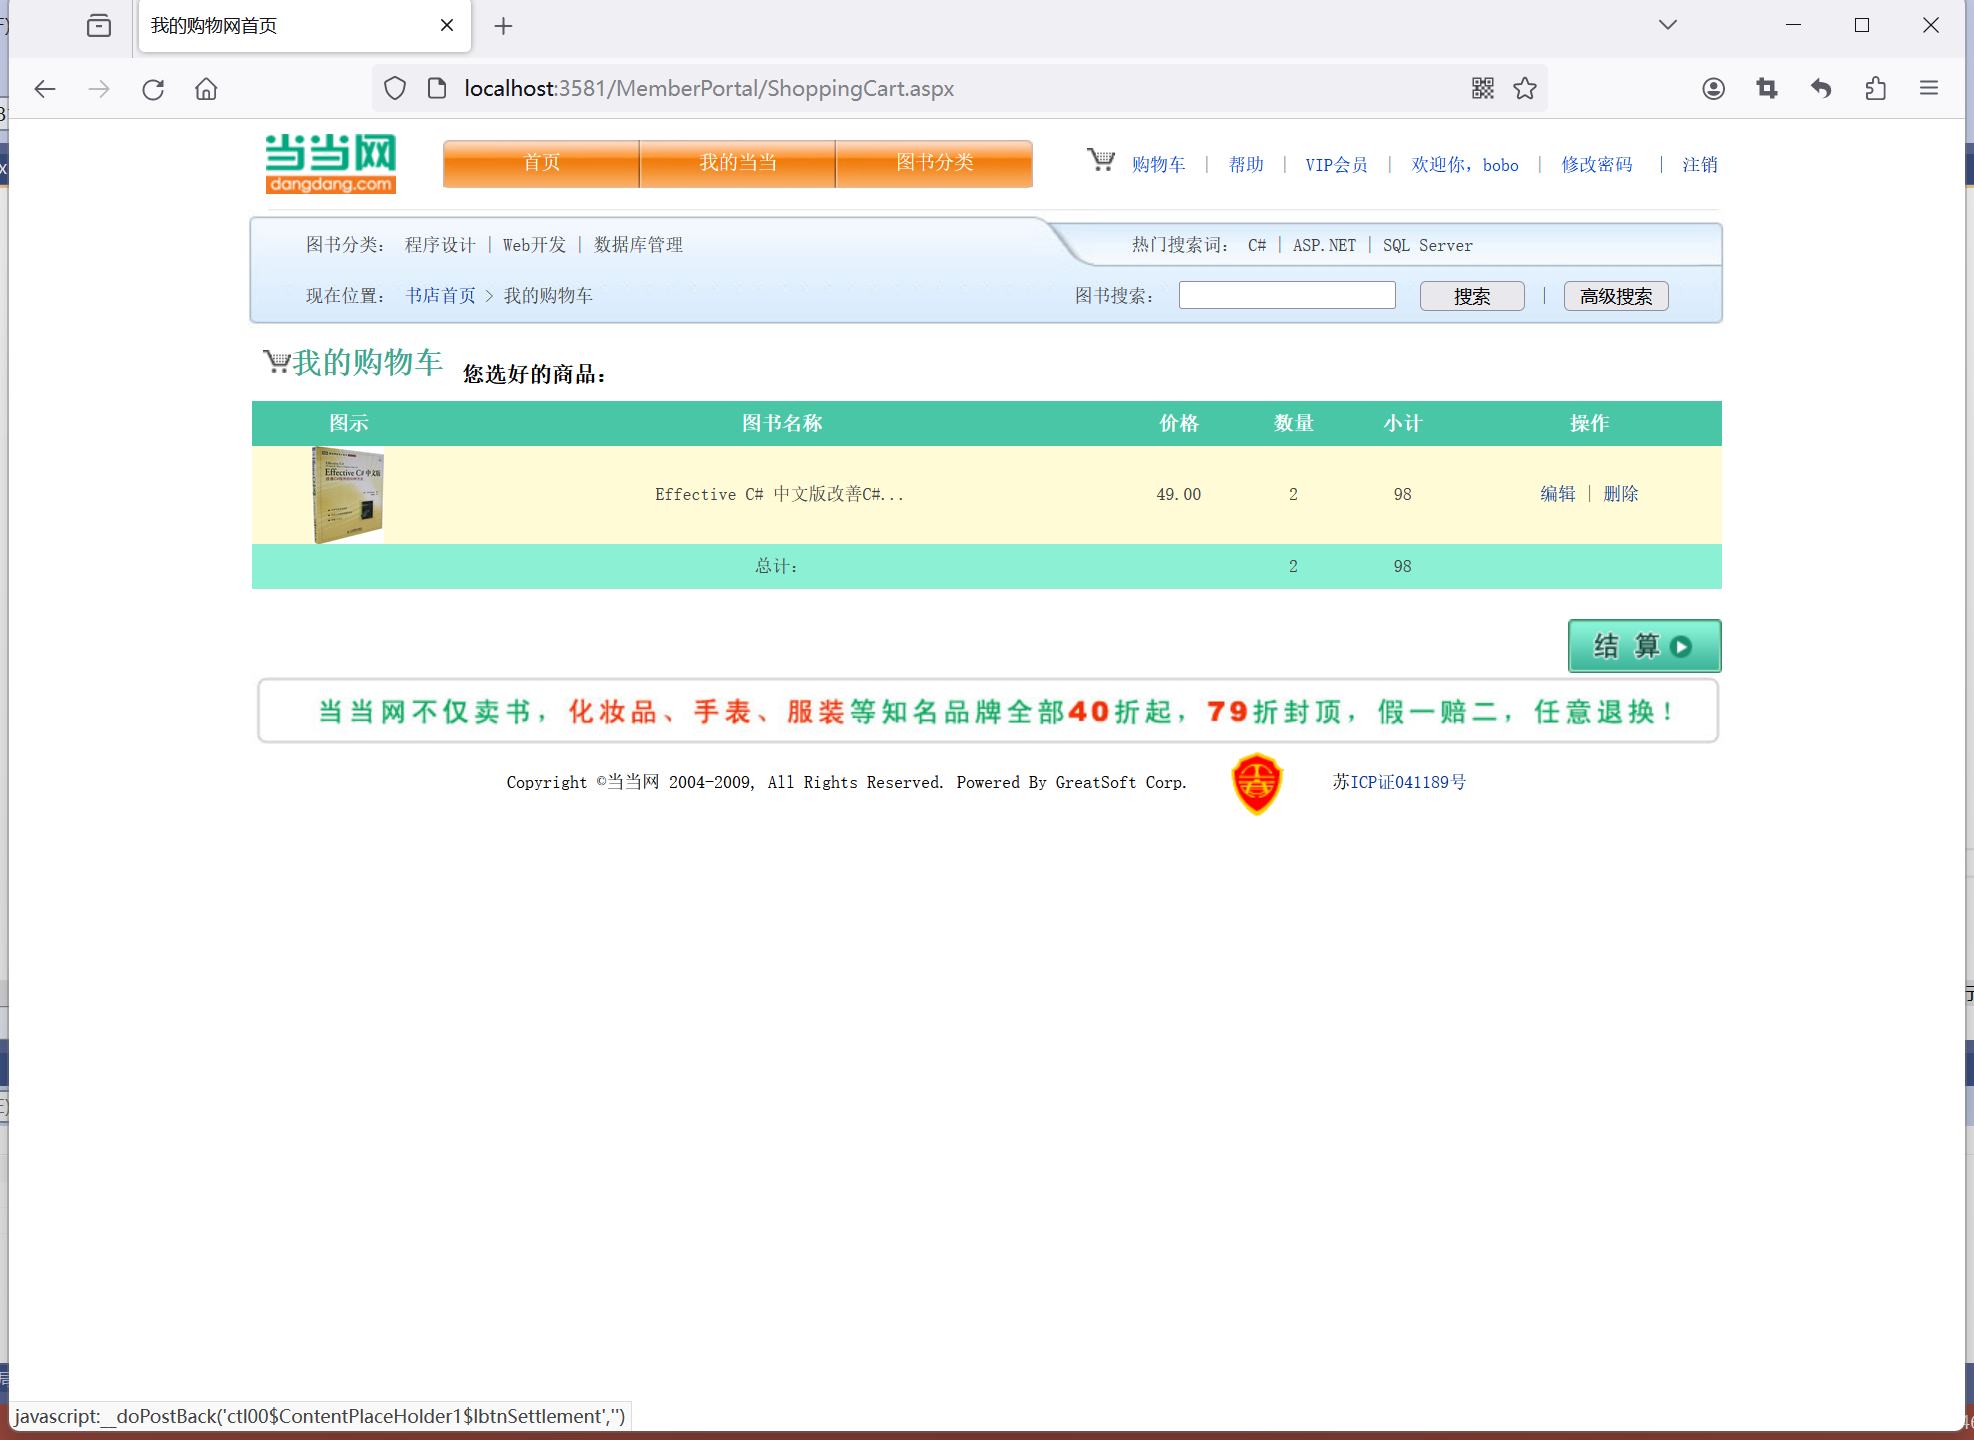Click the Effective C# book cover thumbnail
The height and width of the screenshot is (1440, 1974).
(348, 494)
